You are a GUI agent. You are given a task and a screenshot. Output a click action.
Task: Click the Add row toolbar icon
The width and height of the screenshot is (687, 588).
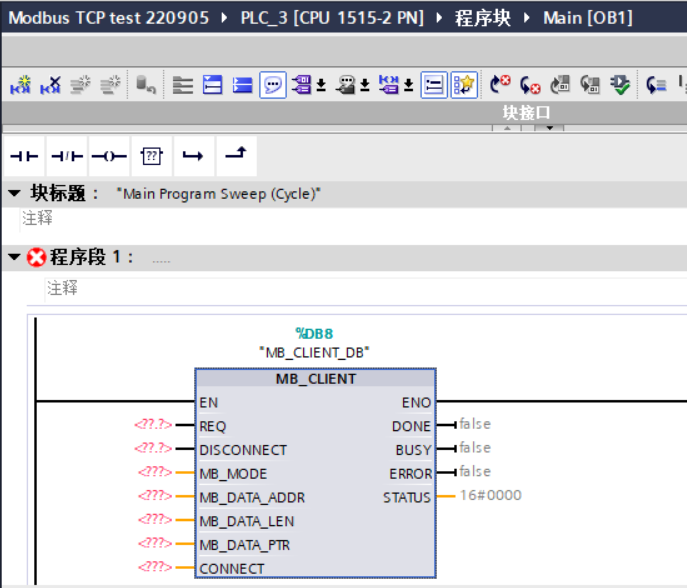pos(110,85)
